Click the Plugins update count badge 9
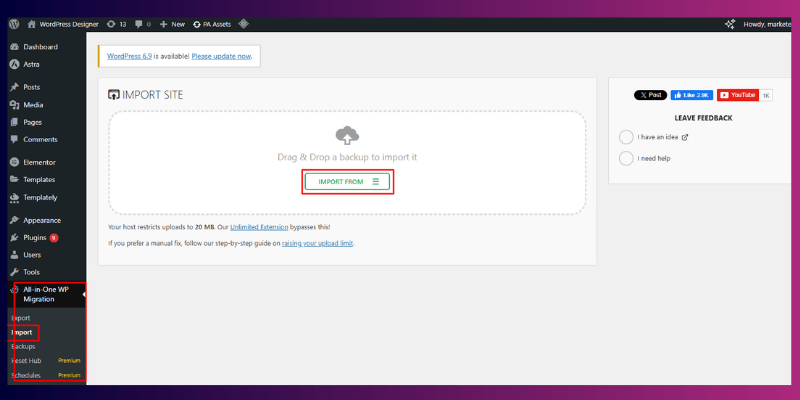This screenshot has width=800, height=400. point(54,238)
